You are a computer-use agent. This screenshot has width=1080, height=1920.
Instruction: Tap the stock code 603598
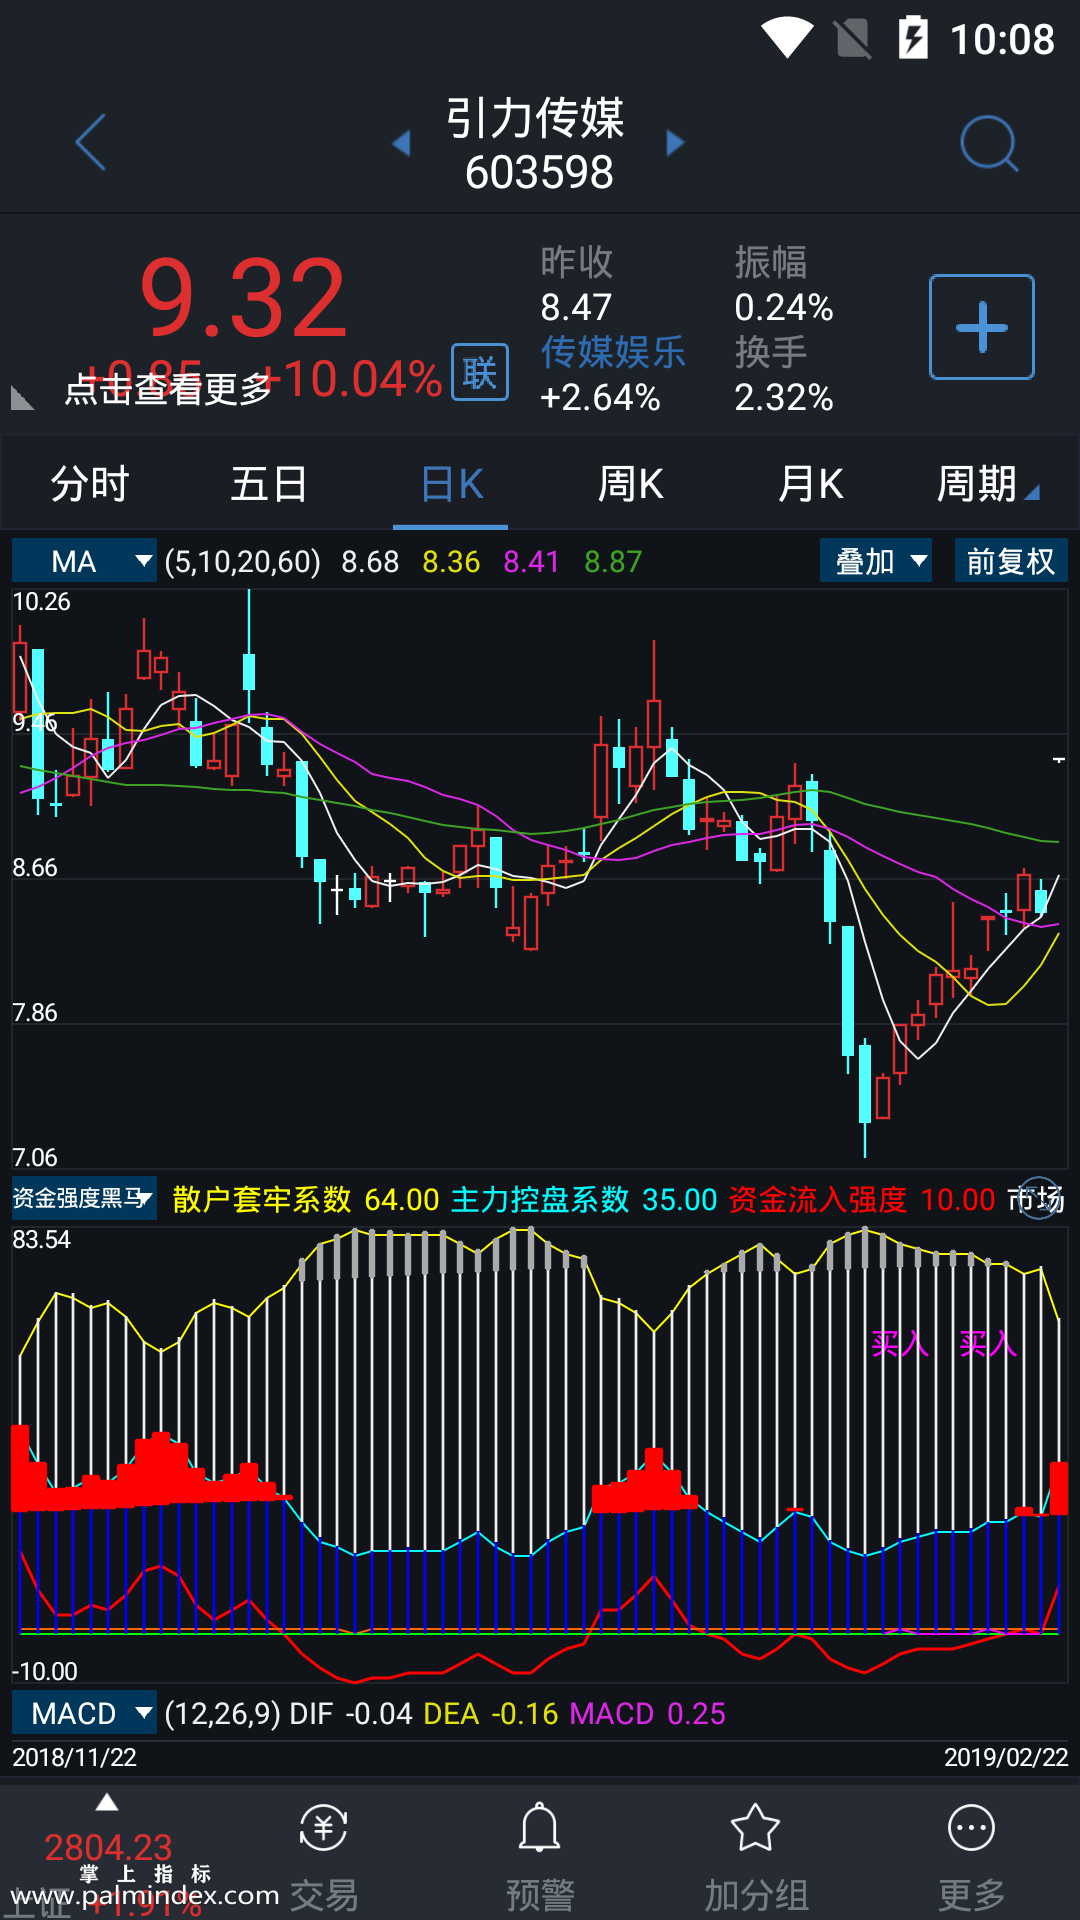pyautogui.click(x=539, y=172)
